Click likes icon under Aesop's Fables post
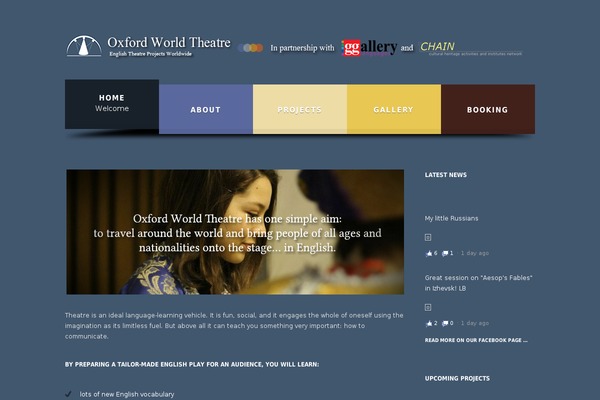Viewport: 600px width, 400px height. pyautogui.click(x=429, y=323)
